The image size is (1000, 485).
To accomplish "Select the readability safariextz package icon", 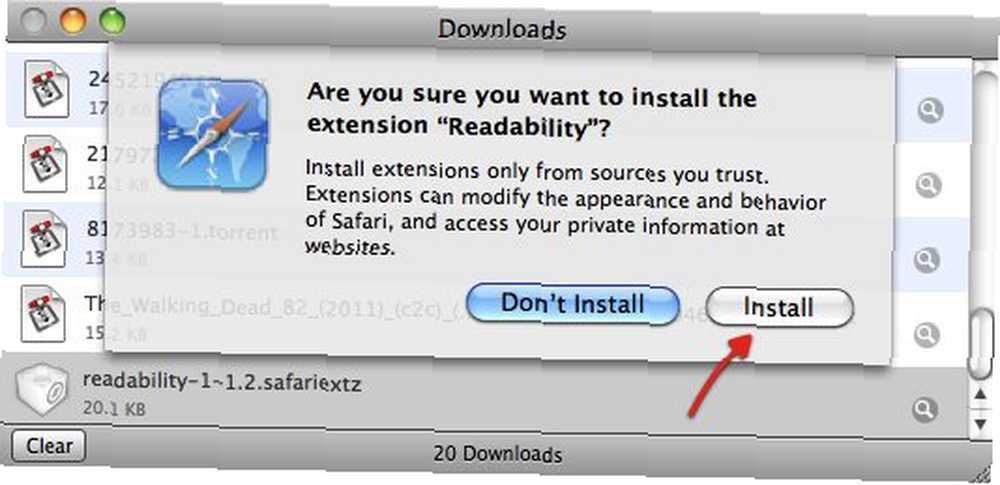I will tap(41, 389).
